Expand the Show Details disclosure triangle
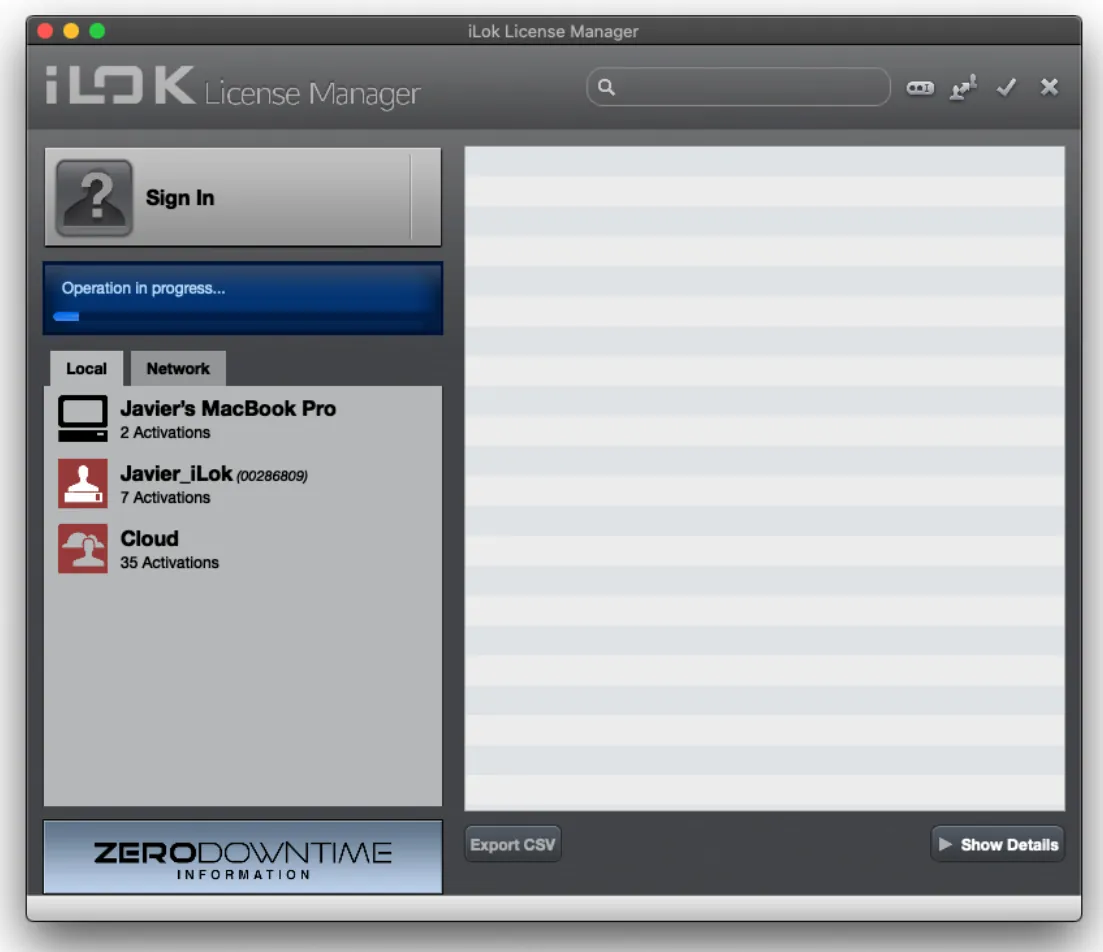The height and width of the screenshot is (952, 1103). [945, 844]
